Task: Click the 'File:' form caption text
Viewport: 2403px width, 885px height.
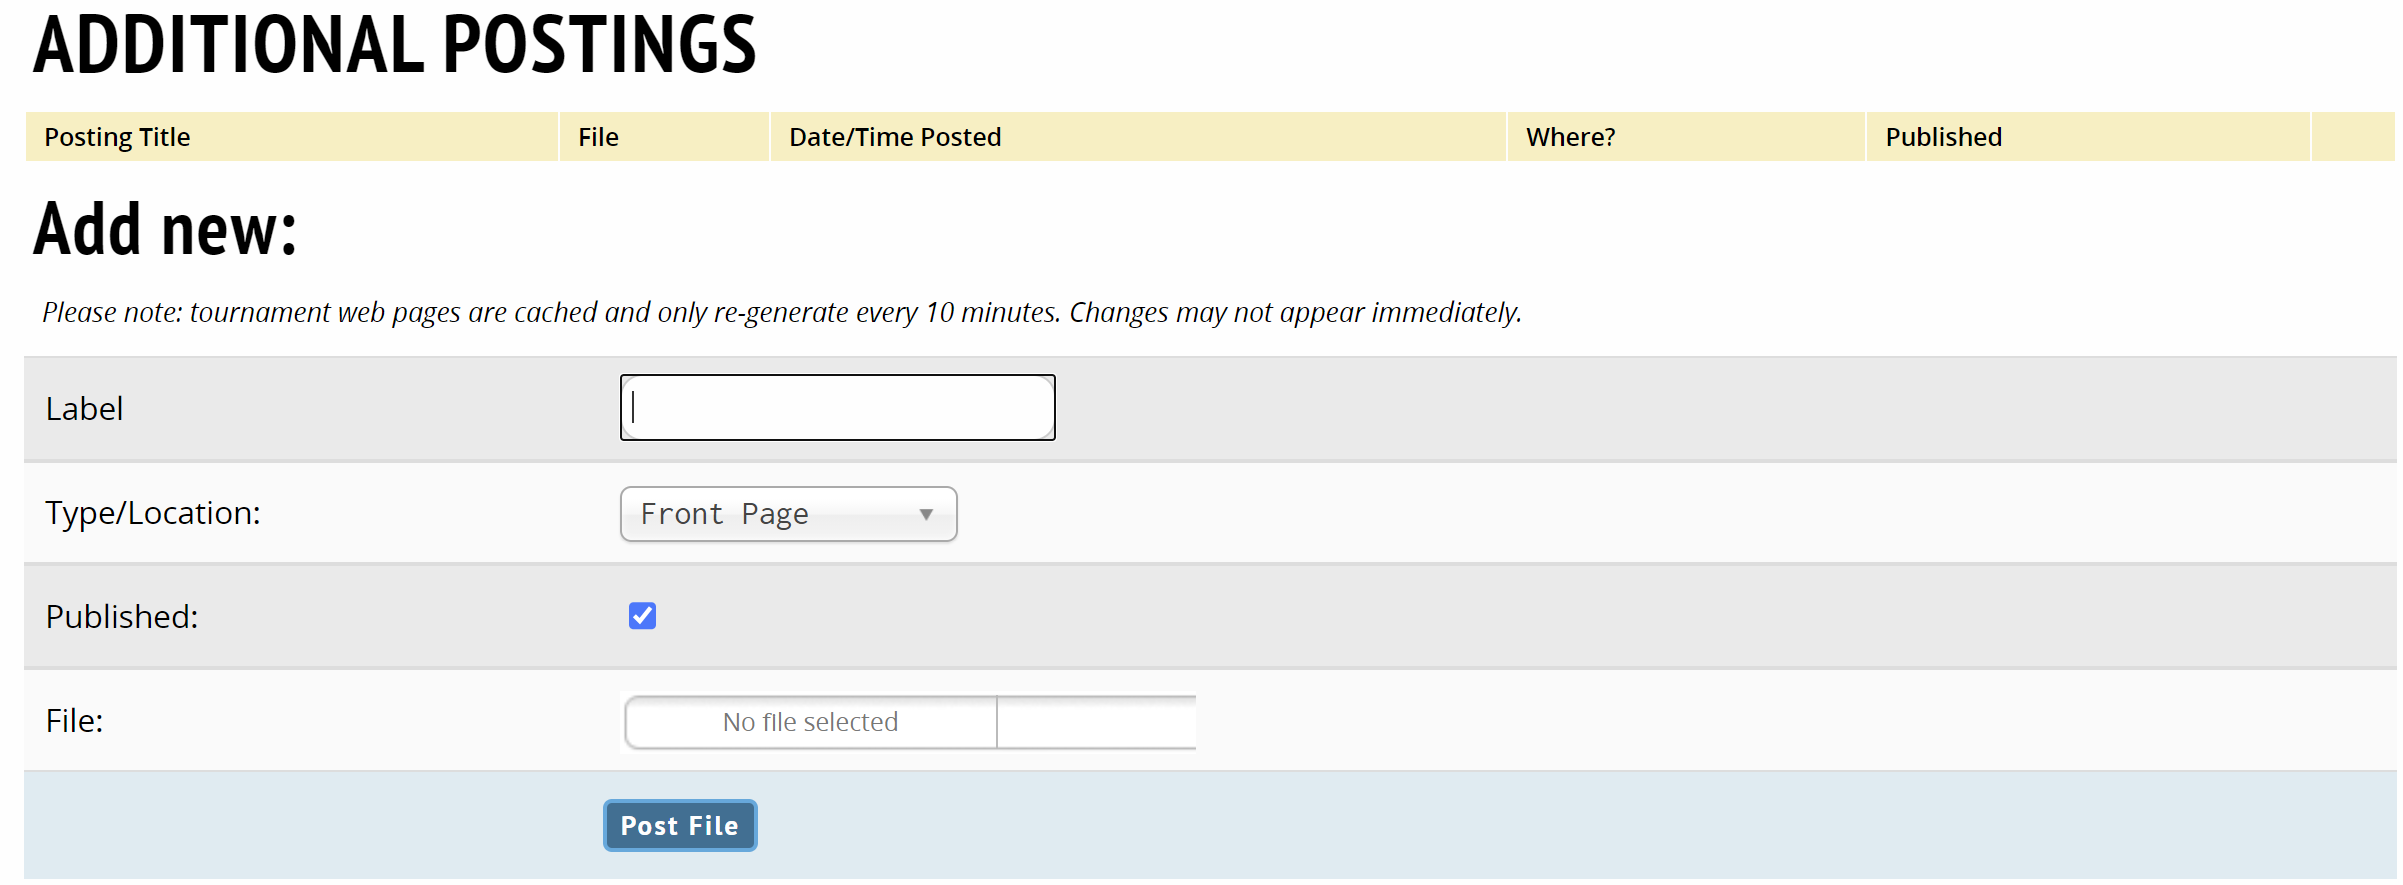Action: pyautogui.click(x=75, y=721)
